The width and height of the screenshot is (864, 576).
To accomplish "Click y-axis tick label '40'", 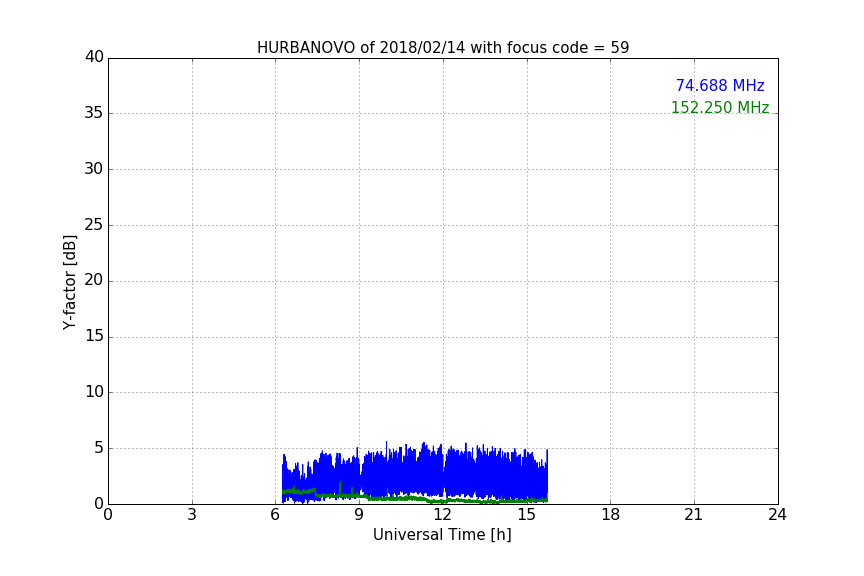I will 94,57.
